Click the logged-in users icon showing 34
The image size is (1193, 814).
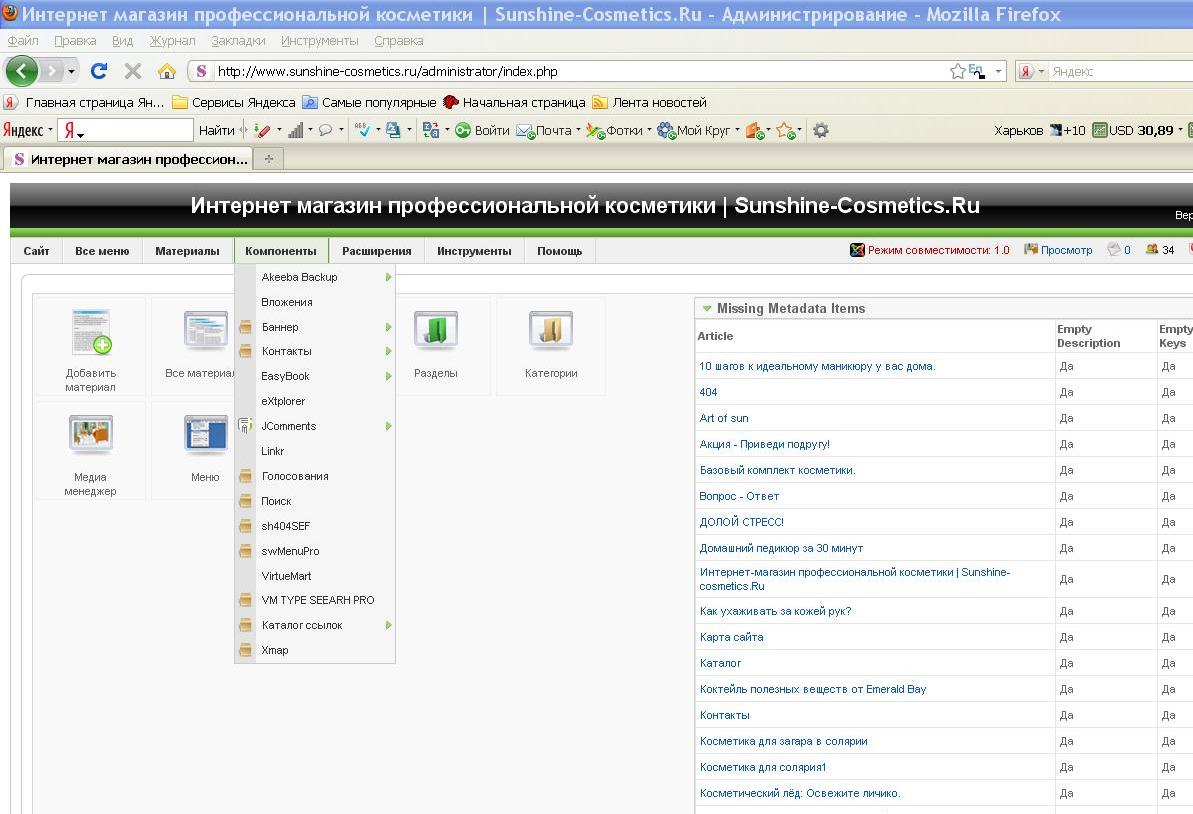pos(1160,250)
